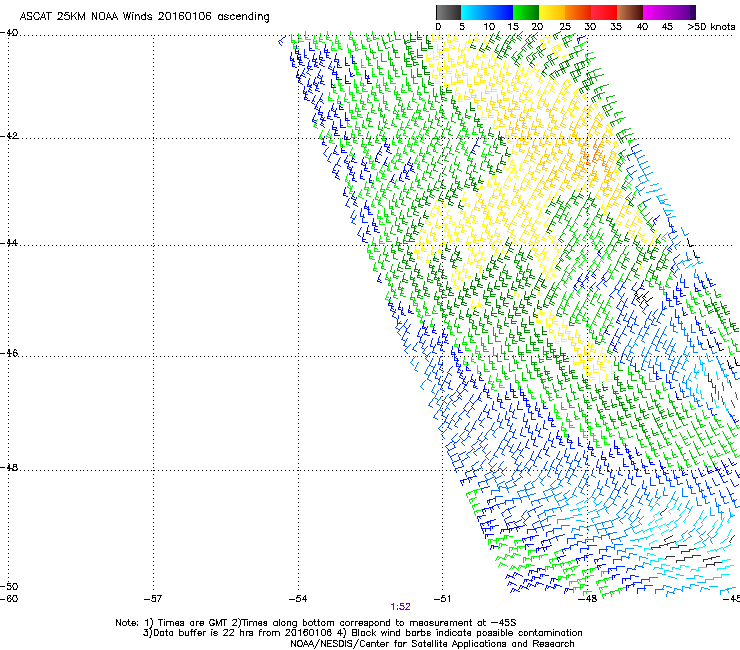
Task: Click the latitude axis label -48
Action: pyautogui.click(x=9, y=468)
